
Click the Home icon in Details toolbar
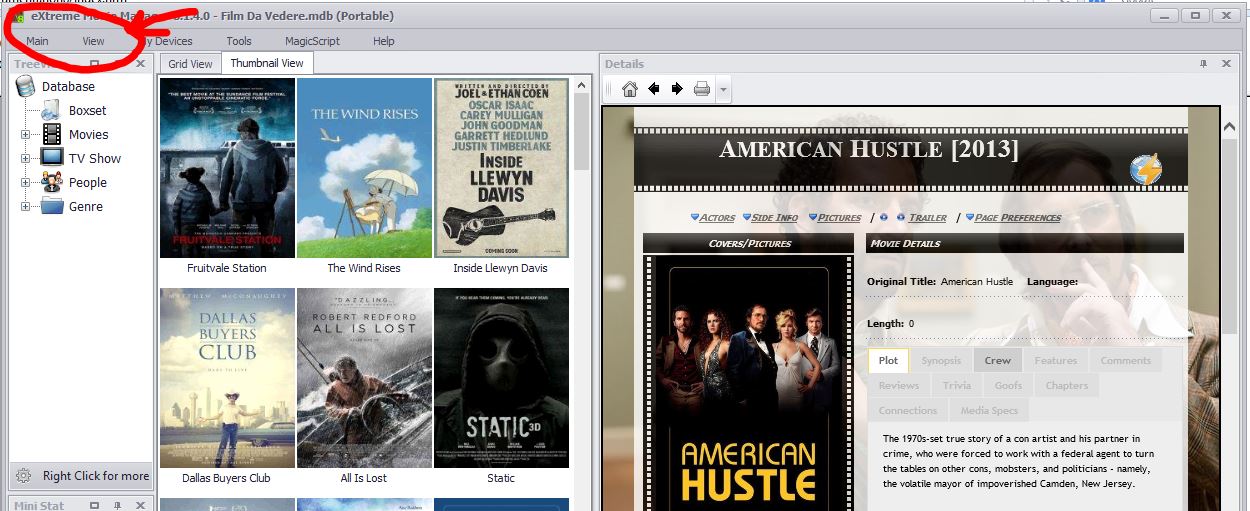point(629,89)
